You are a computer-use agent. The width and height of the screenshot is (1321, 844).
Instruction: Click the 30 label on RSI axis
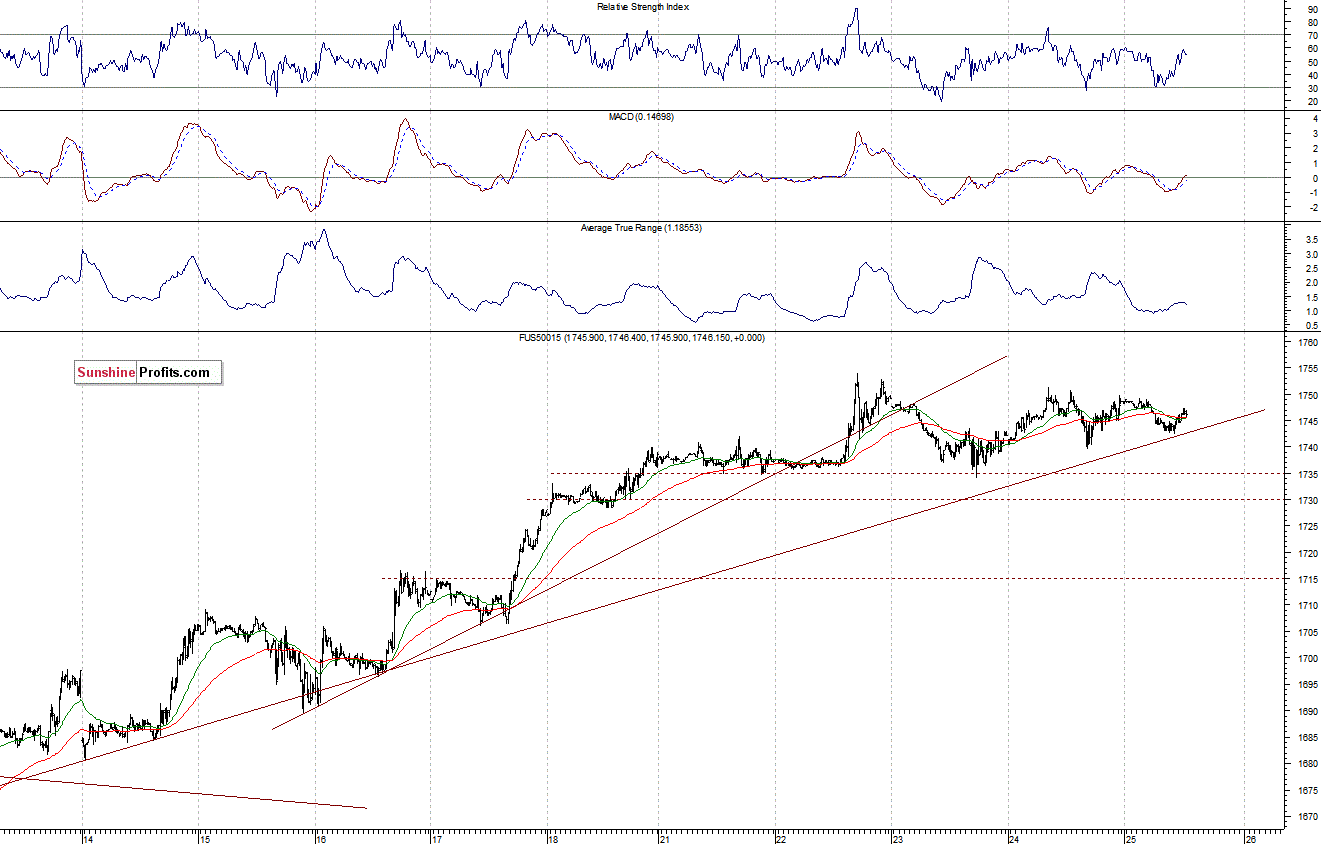1312,88
